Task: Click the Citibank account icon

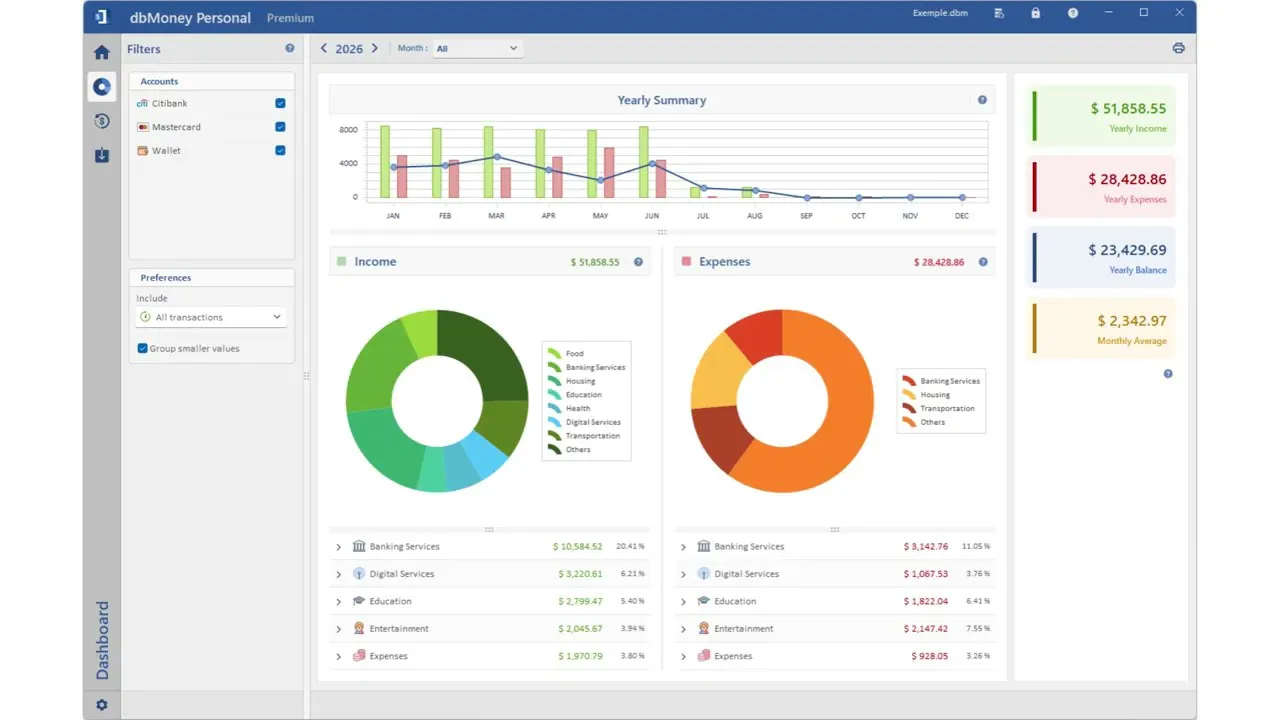Action: click(x=142, y=103)
